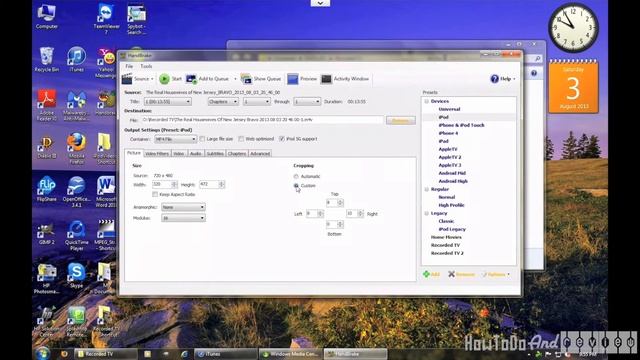Select the Recorded TV 2 preset
The width and height of the screenshot is (640, 360).
pyautogui.click(x=447, y=253)
